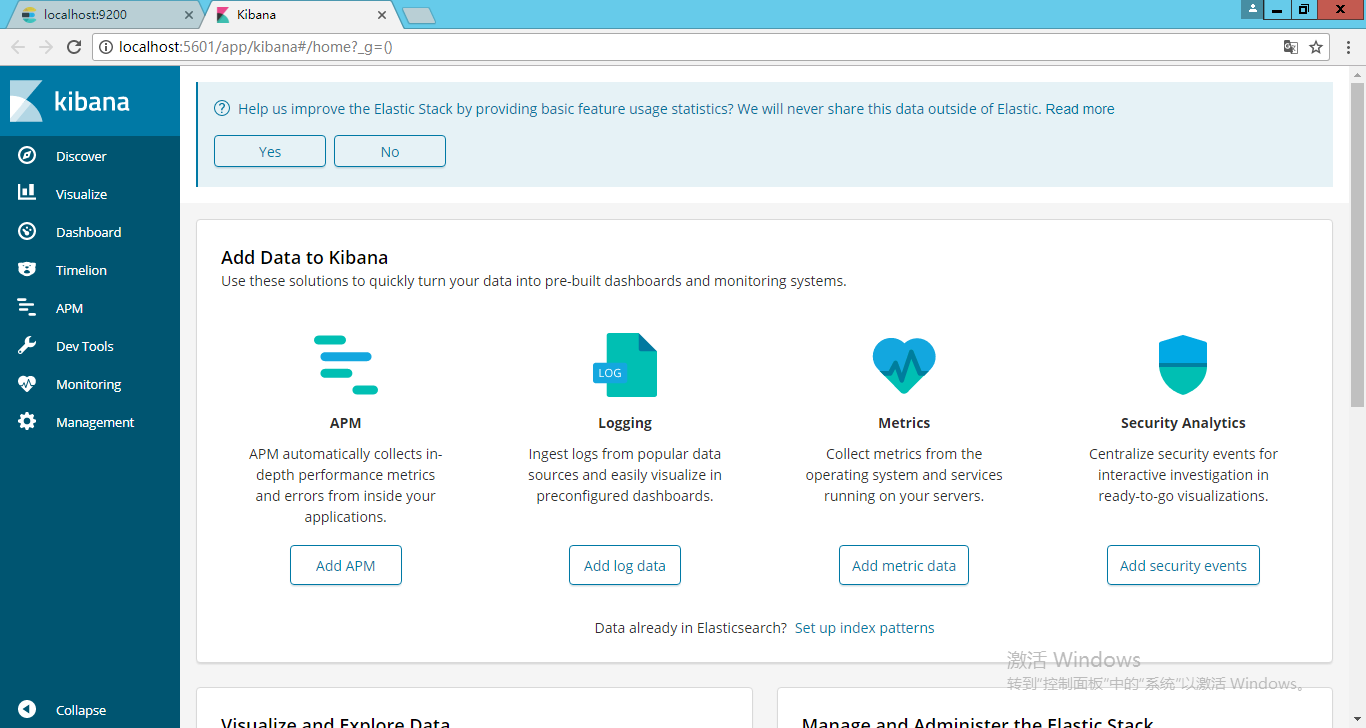Click the Management gear icon
1366x728 pixels.
click(27, 421)
